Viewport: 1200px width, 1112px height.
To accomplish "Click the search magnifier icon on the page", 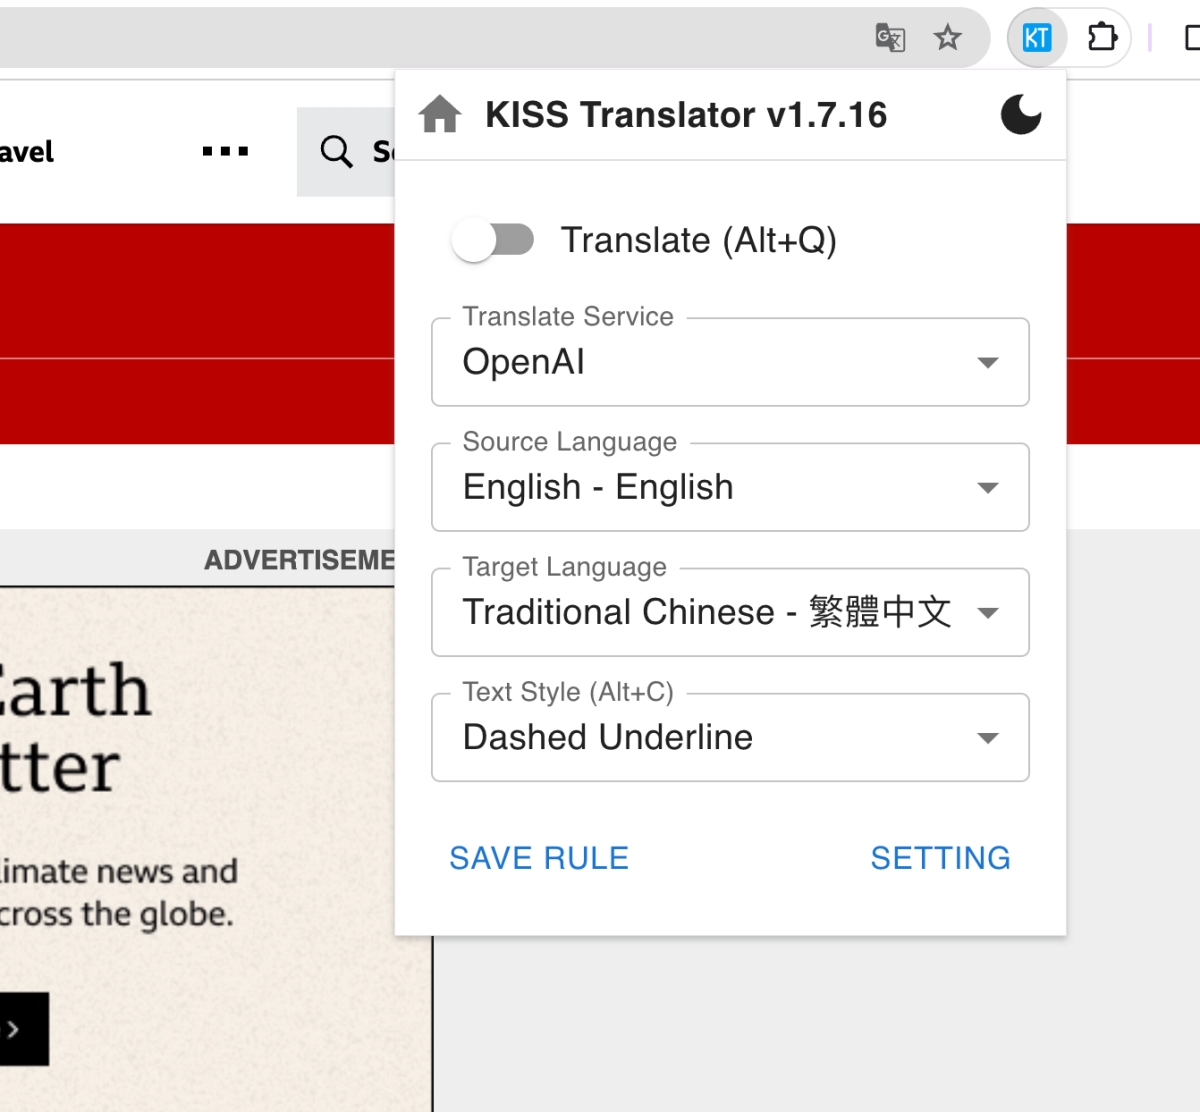I will point(337,152).
